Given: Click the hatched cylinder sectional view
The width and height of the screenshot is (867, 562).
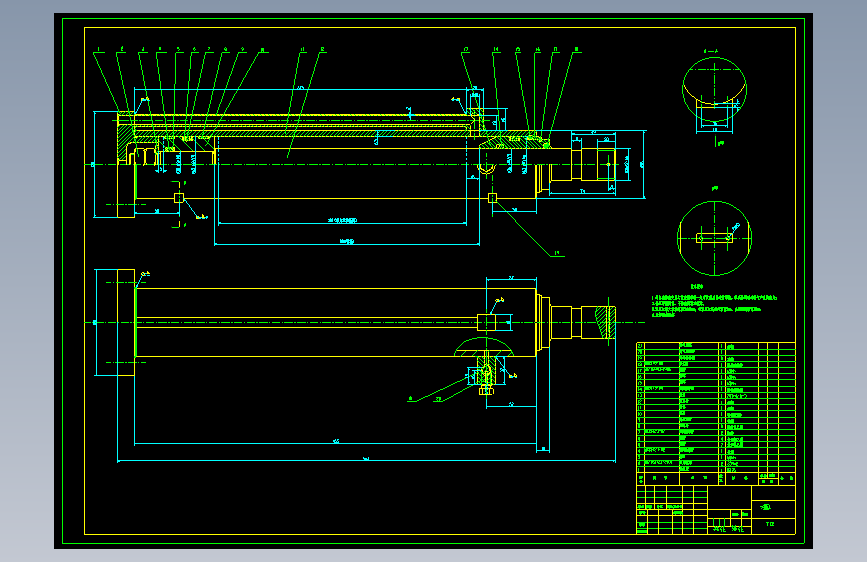Looking at the screenshot, I should point(366,165).
